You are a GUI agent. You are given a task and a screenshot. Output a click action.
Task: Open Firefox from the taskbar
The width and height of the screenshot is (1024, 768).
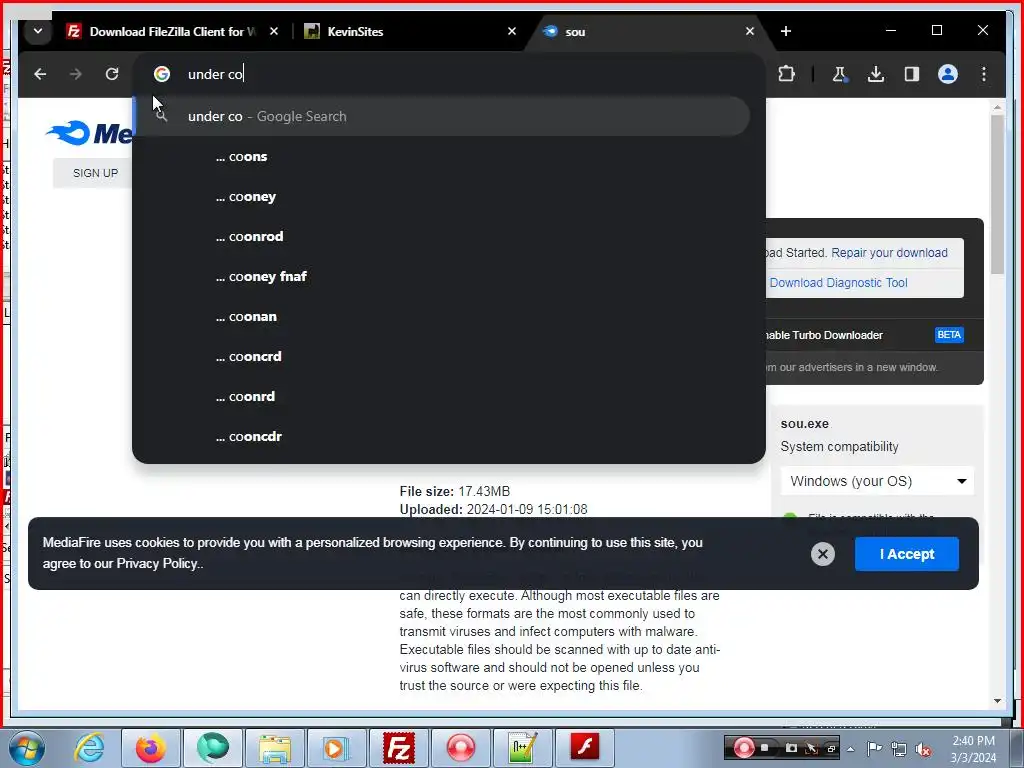pyautogui.click(x=151, y=748)
